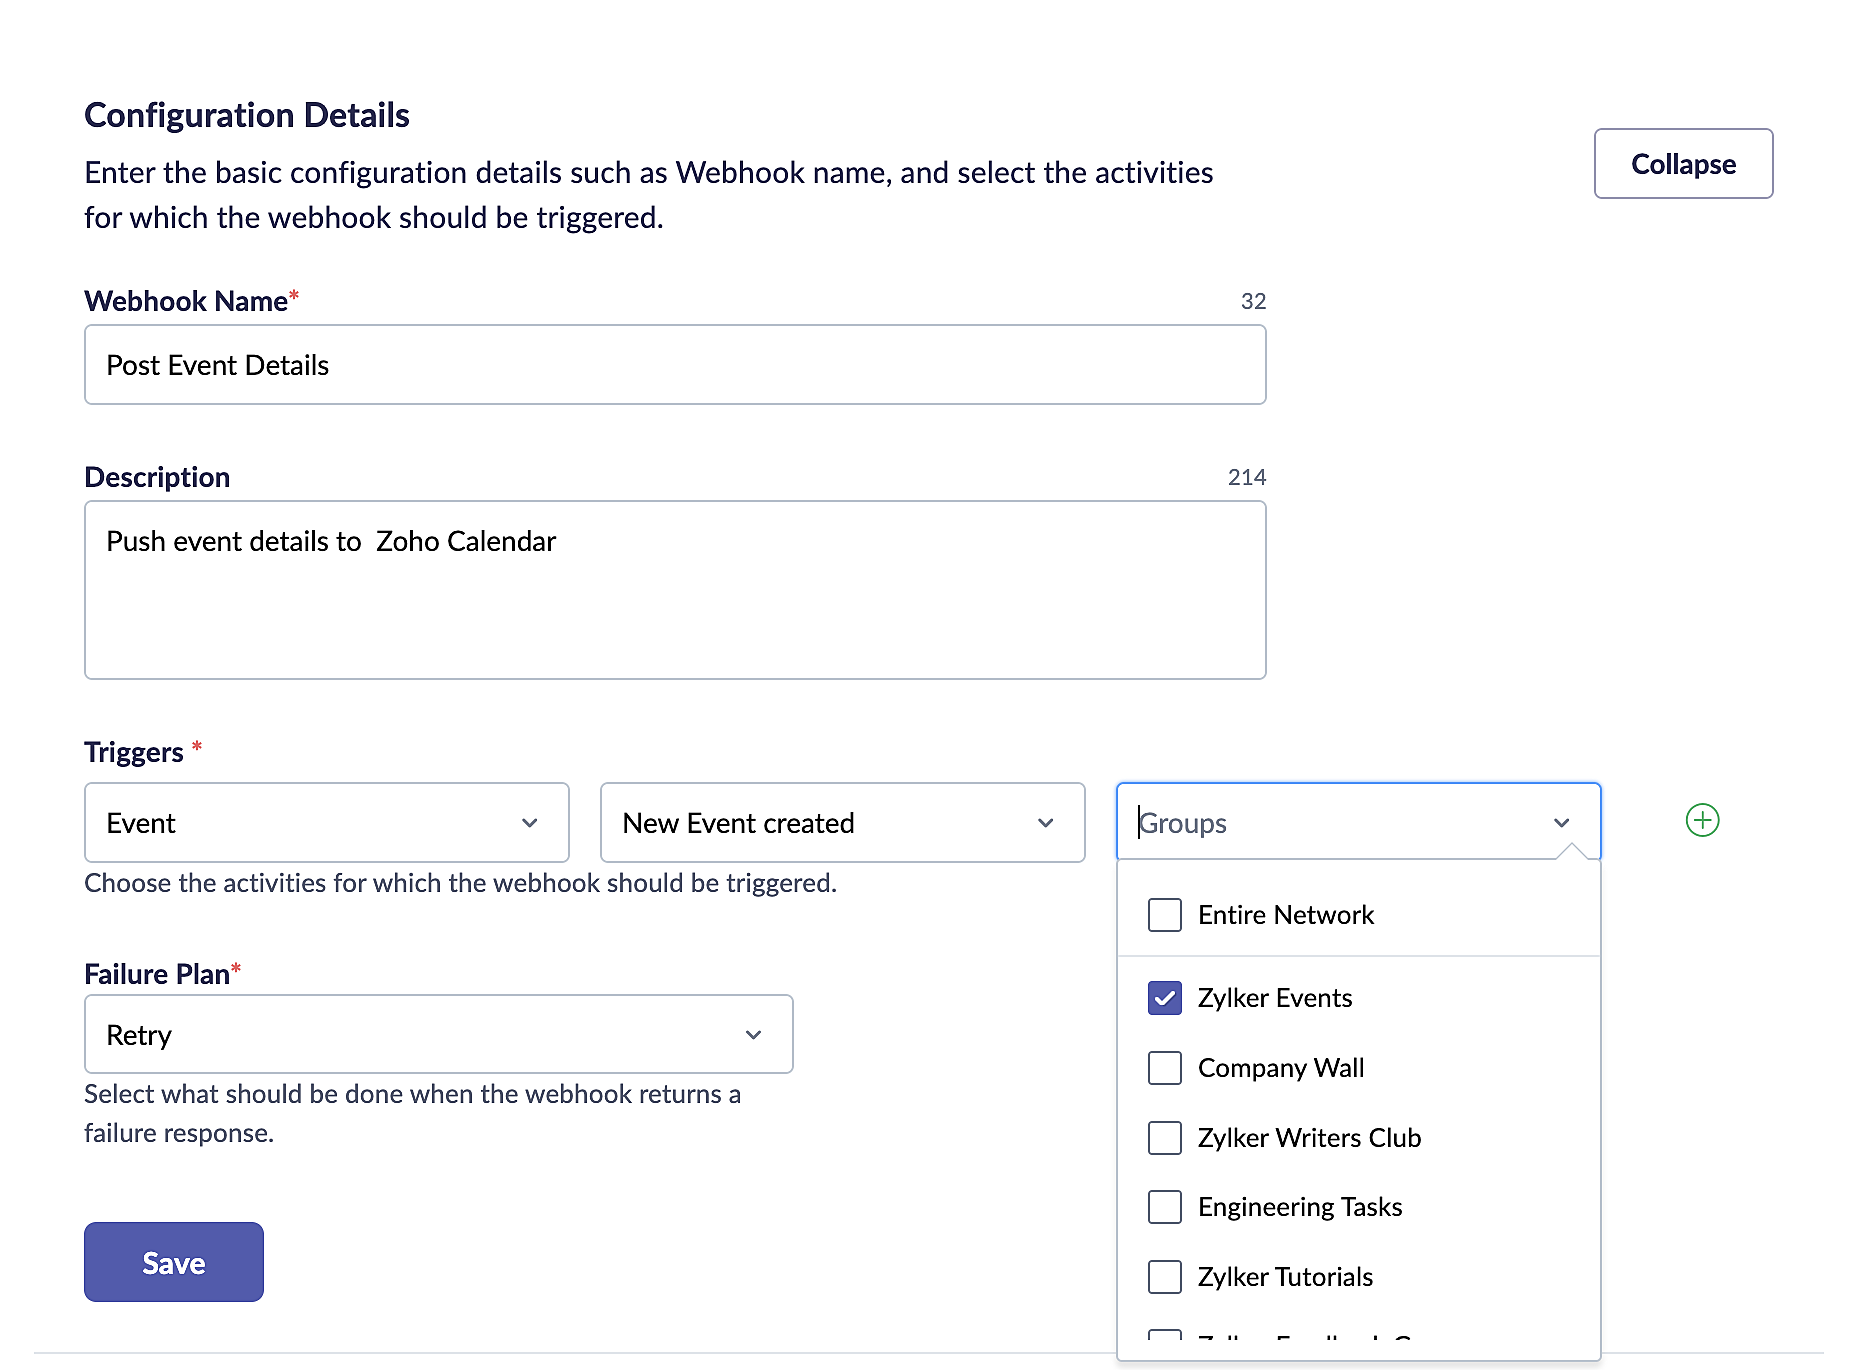Click the Groups search input box

[1330, 823]
